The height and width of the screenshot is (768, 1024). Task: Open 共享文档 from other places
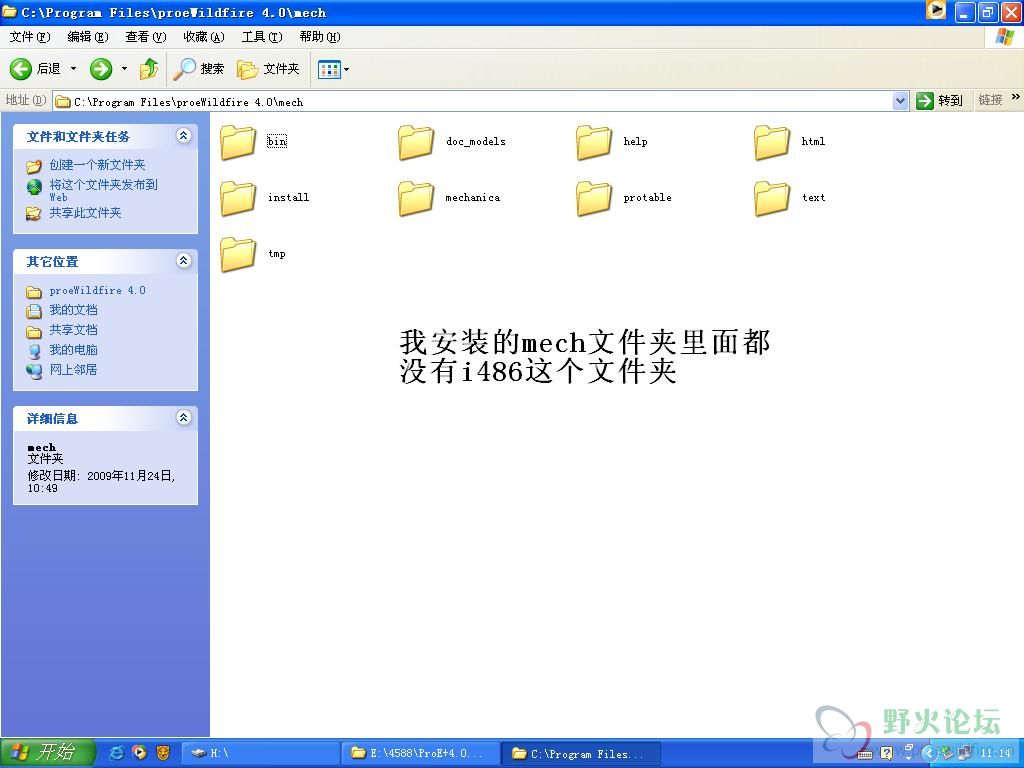73,330
